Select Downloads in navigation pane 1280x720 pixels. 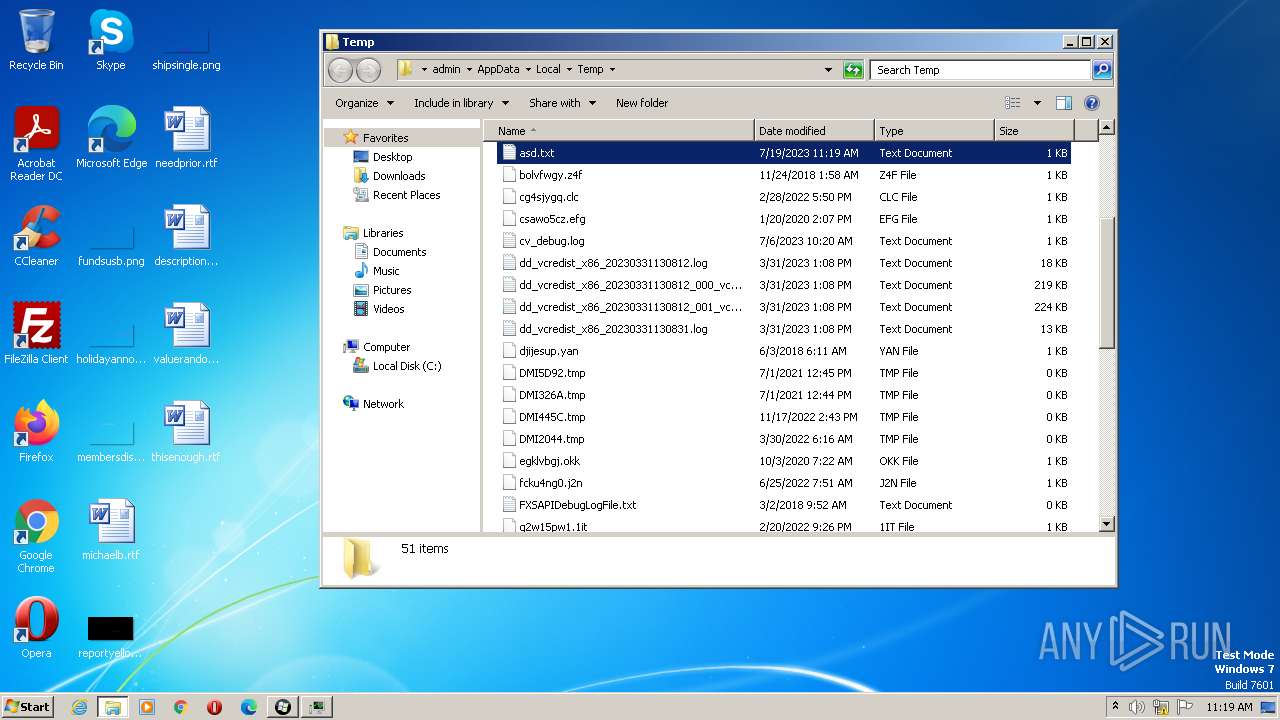(399, 176)
